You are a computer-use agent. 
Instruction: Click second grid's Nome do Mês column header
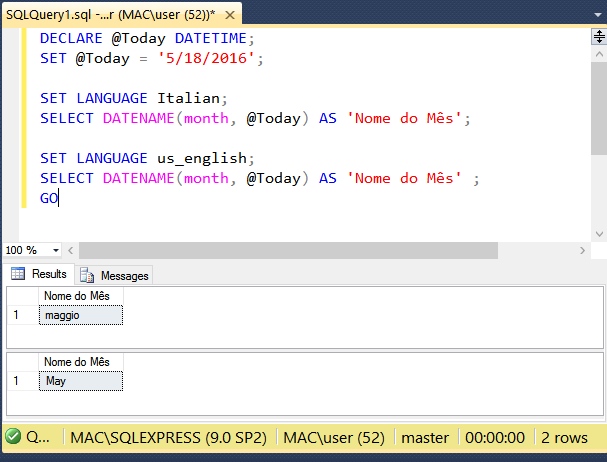coord(81,362)
